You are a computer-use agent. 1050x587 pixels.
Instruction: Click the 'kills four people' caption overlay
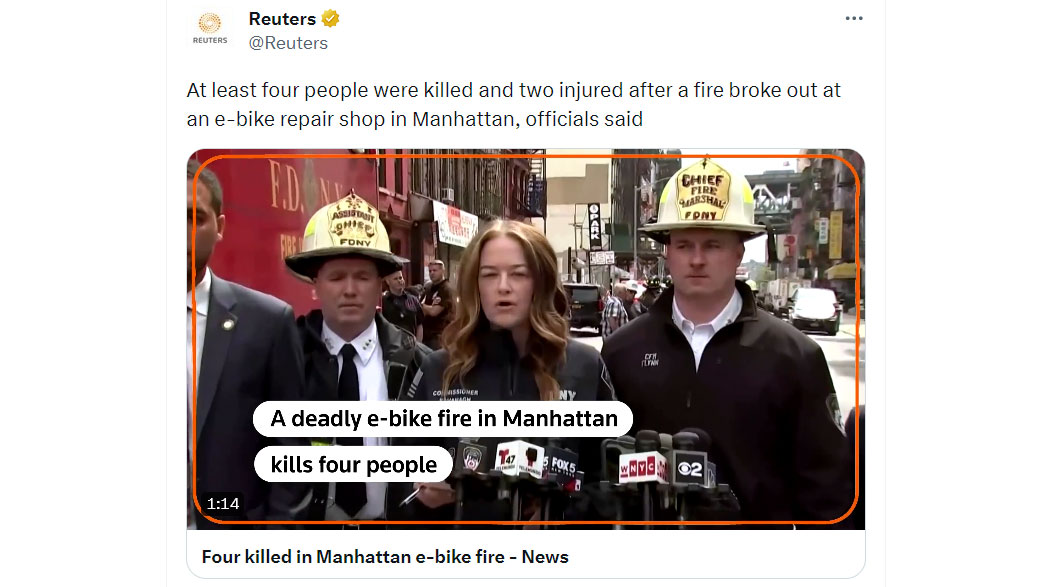coord(354,464)
